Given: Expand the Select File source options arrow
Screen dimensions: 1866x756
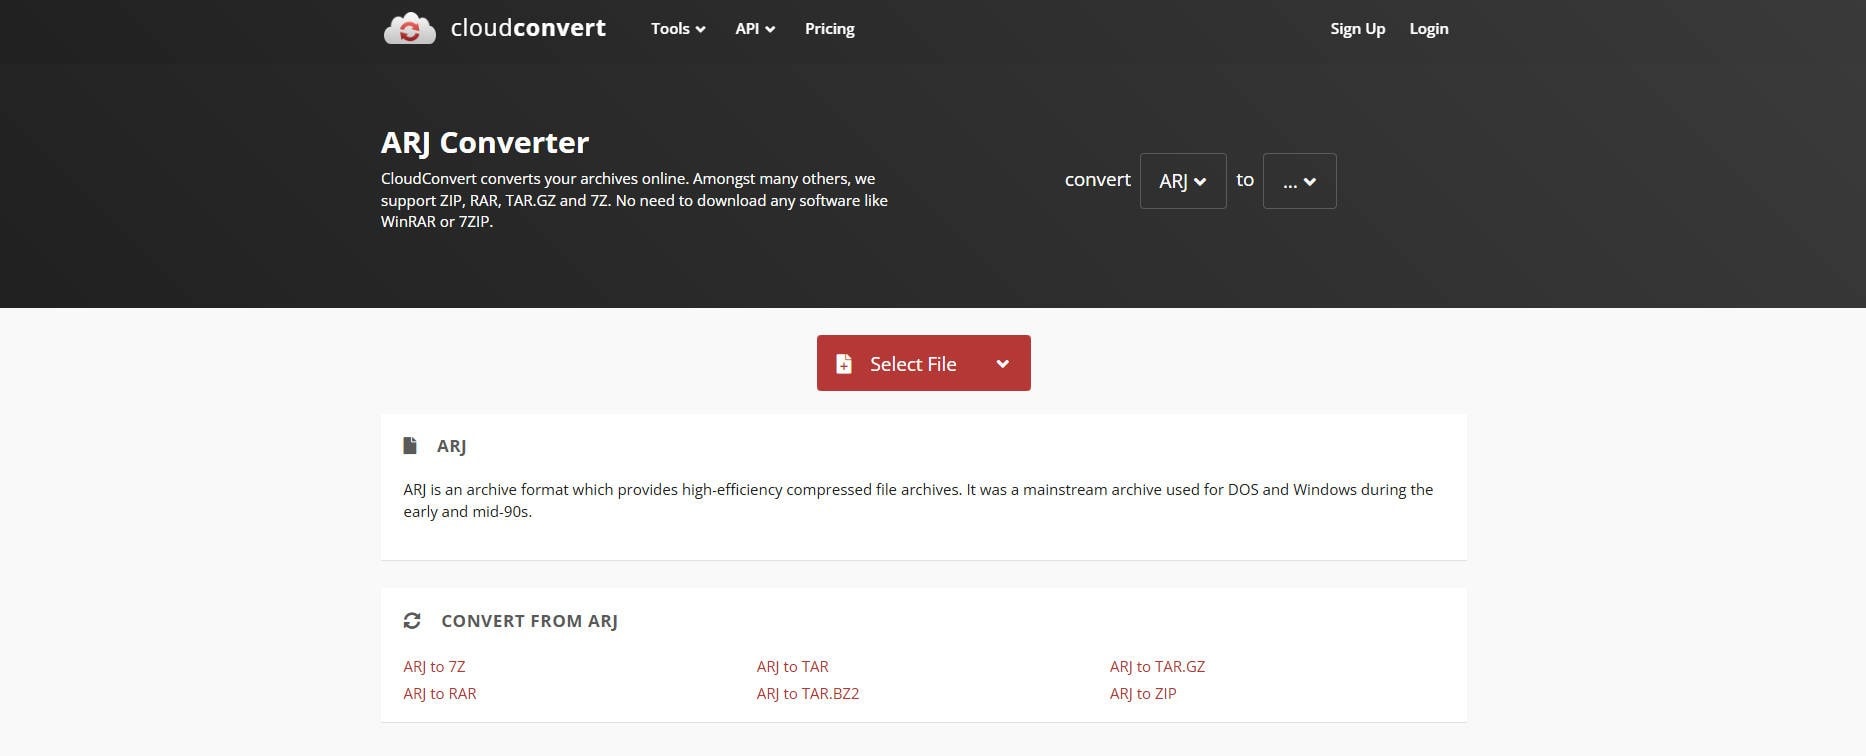Looking at the screenshot, I should coord(1002,364).
